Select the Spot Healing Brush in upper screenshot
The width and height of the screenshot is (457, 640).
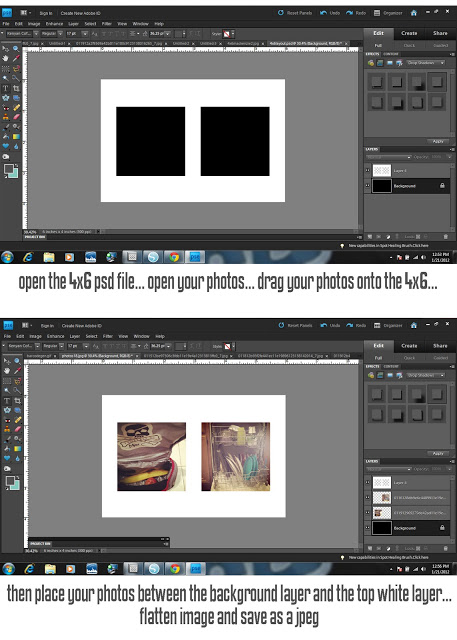point(16,108)
